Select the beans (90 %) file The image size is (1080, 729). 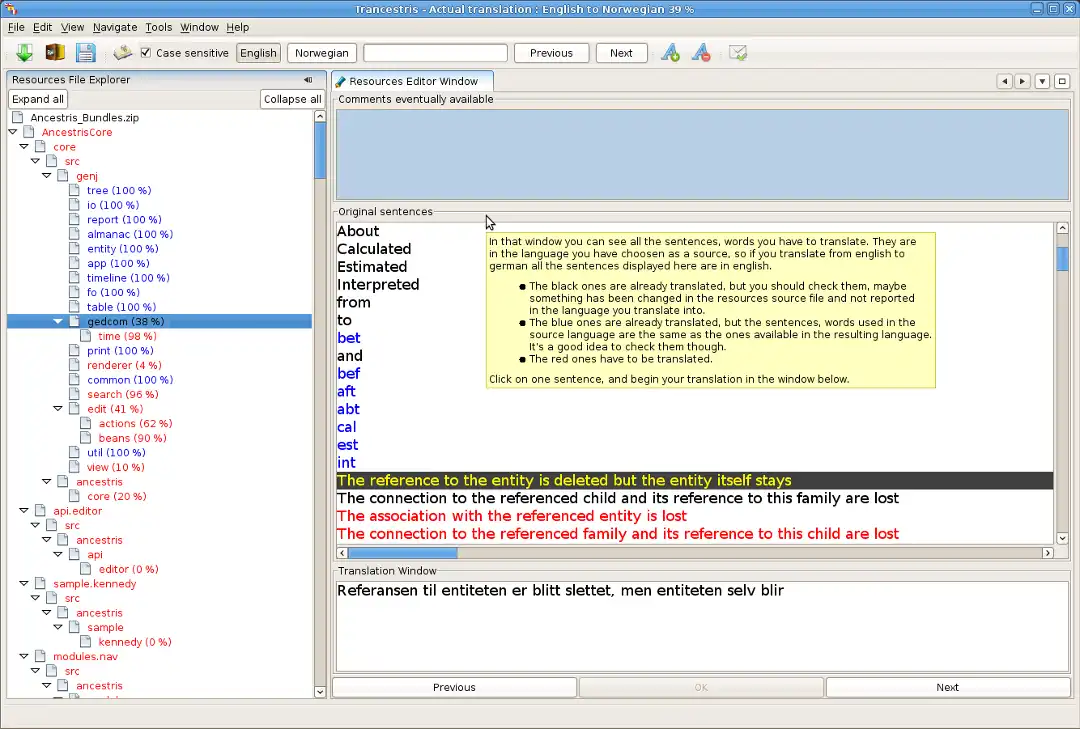pos(132,438)
